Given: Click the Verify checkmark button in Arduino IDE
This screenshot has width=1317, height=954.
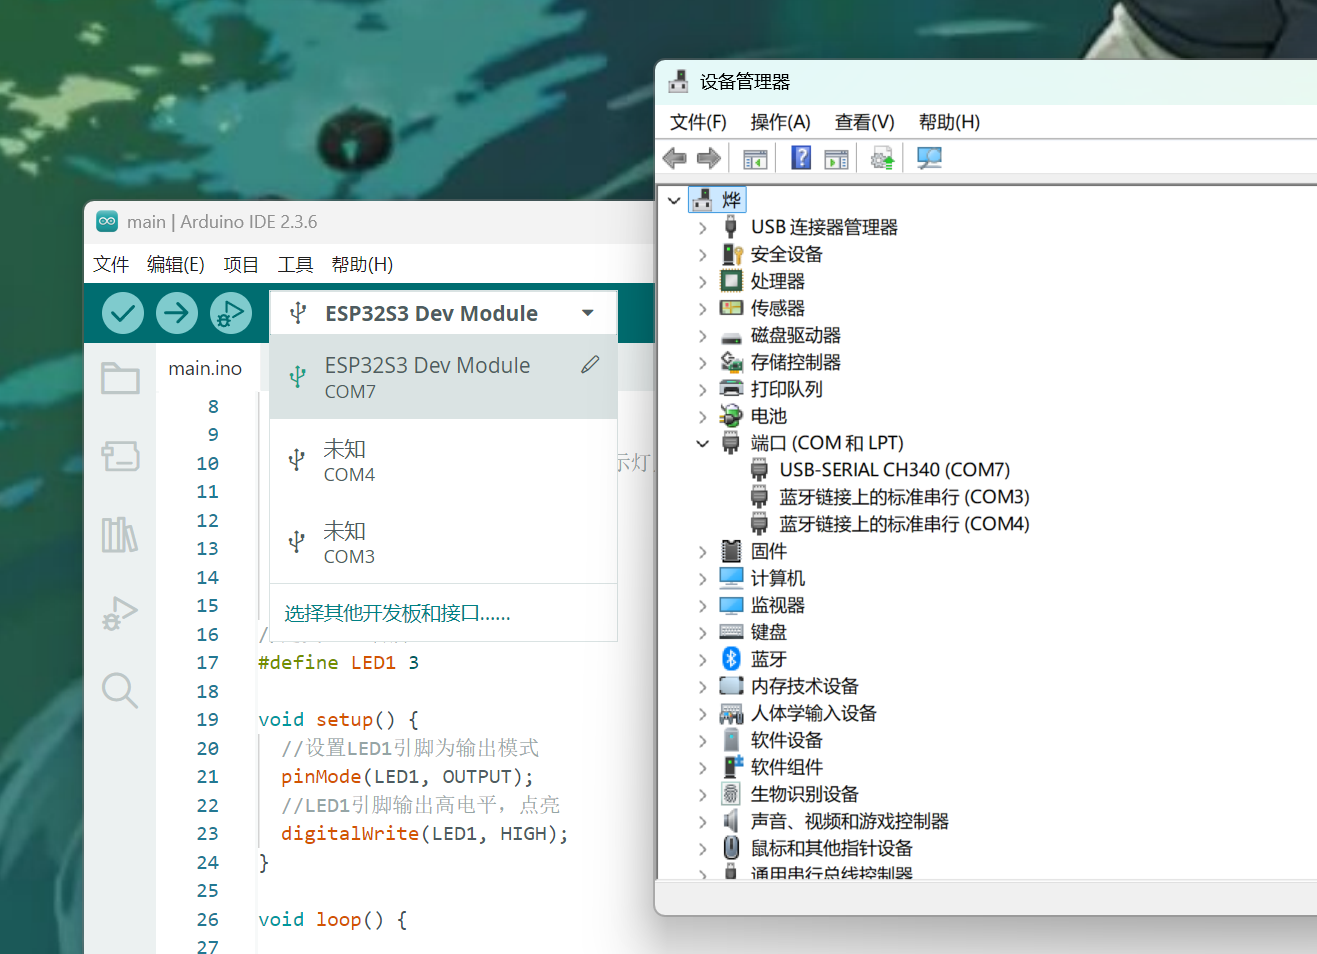Looking at the screenshot, I should tap(123, 313).
